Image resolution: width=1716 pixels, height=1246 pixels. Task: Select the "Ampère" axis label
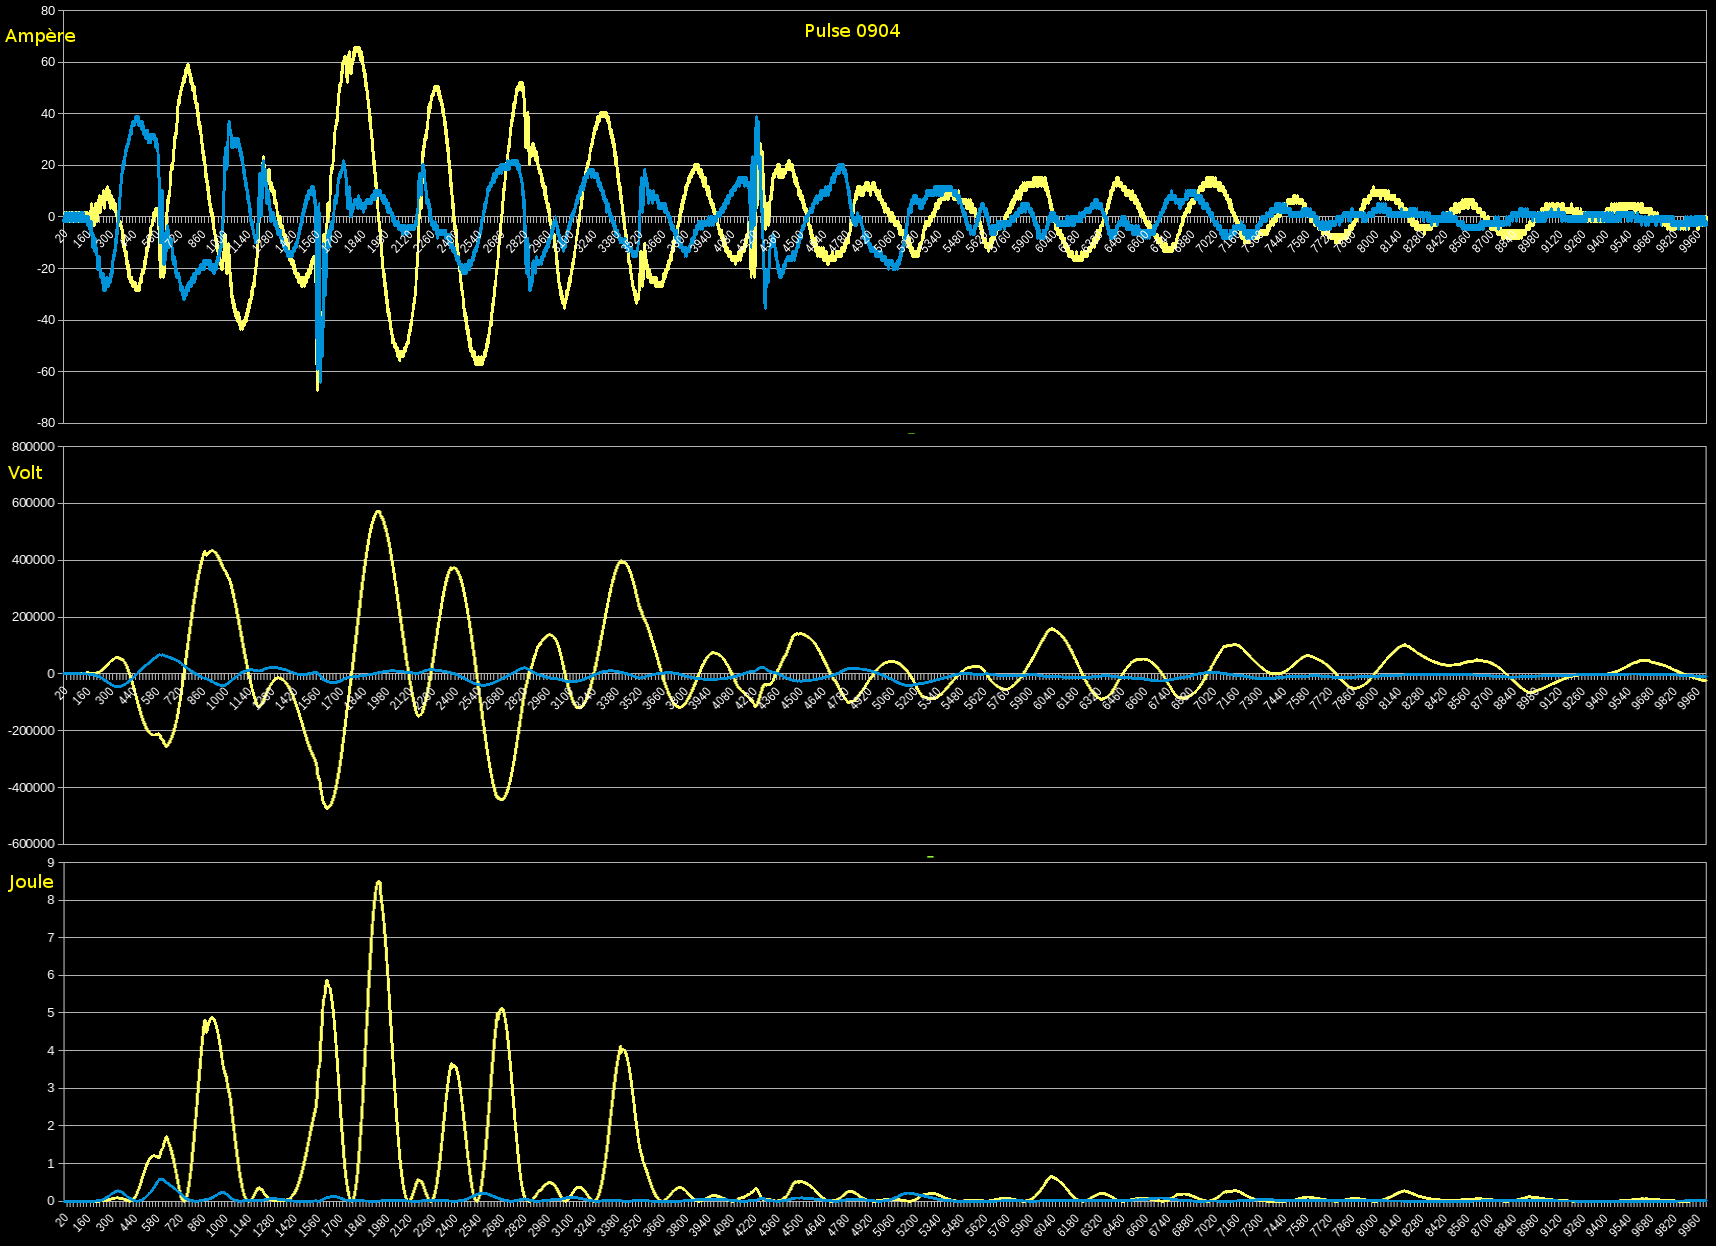40,36
